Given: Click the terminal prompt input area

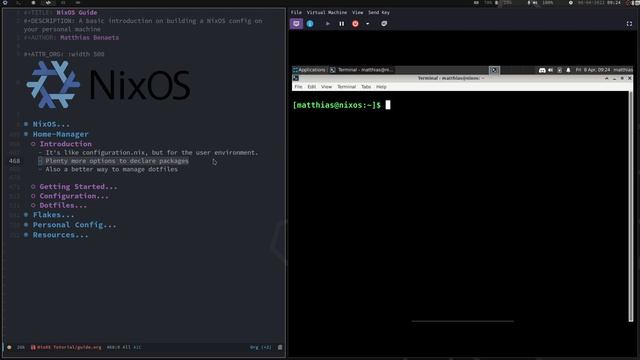Looking at the screenshot, I should [388, 105].
